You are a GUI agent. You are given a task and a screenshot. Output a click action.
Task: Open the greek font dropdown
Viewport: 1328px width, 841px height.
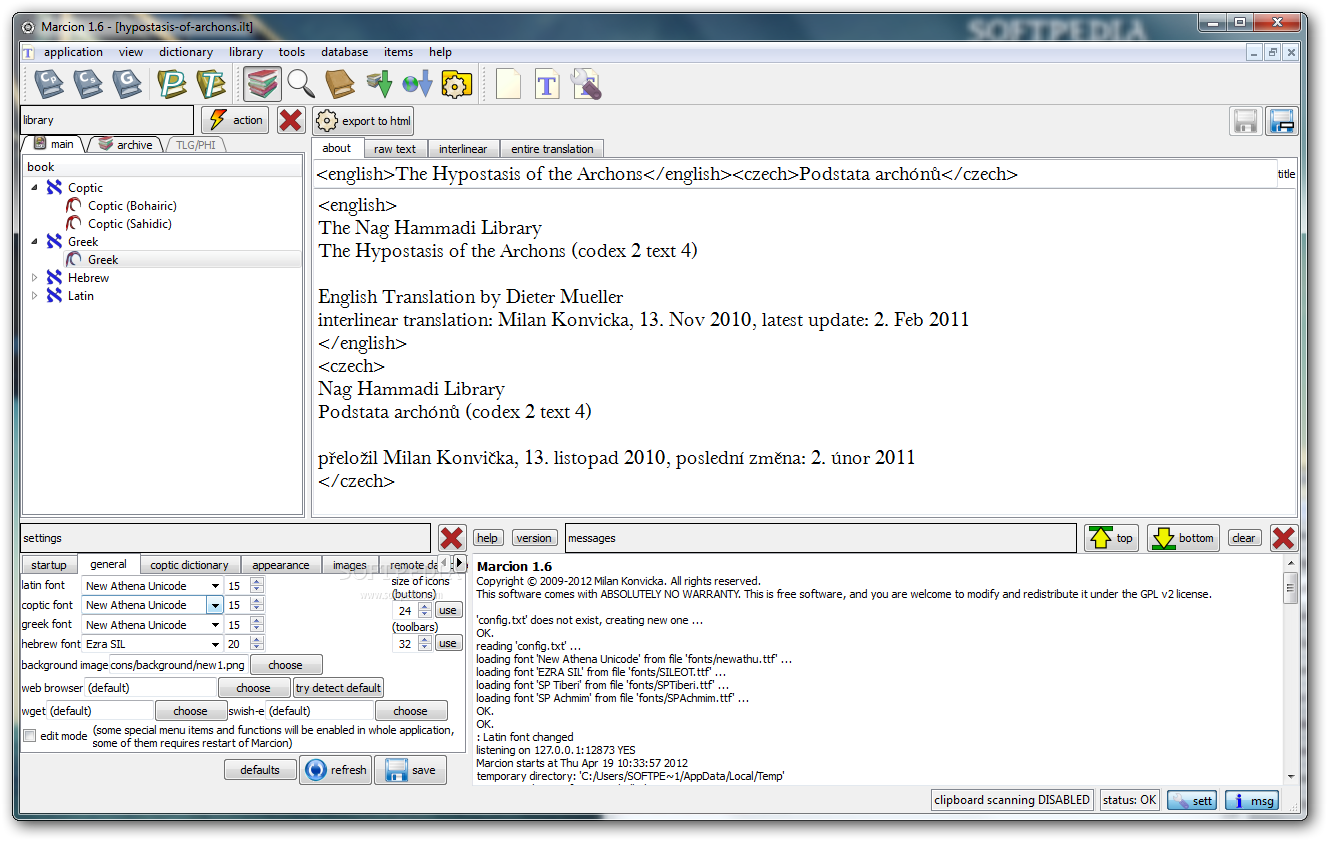[214, 625]
